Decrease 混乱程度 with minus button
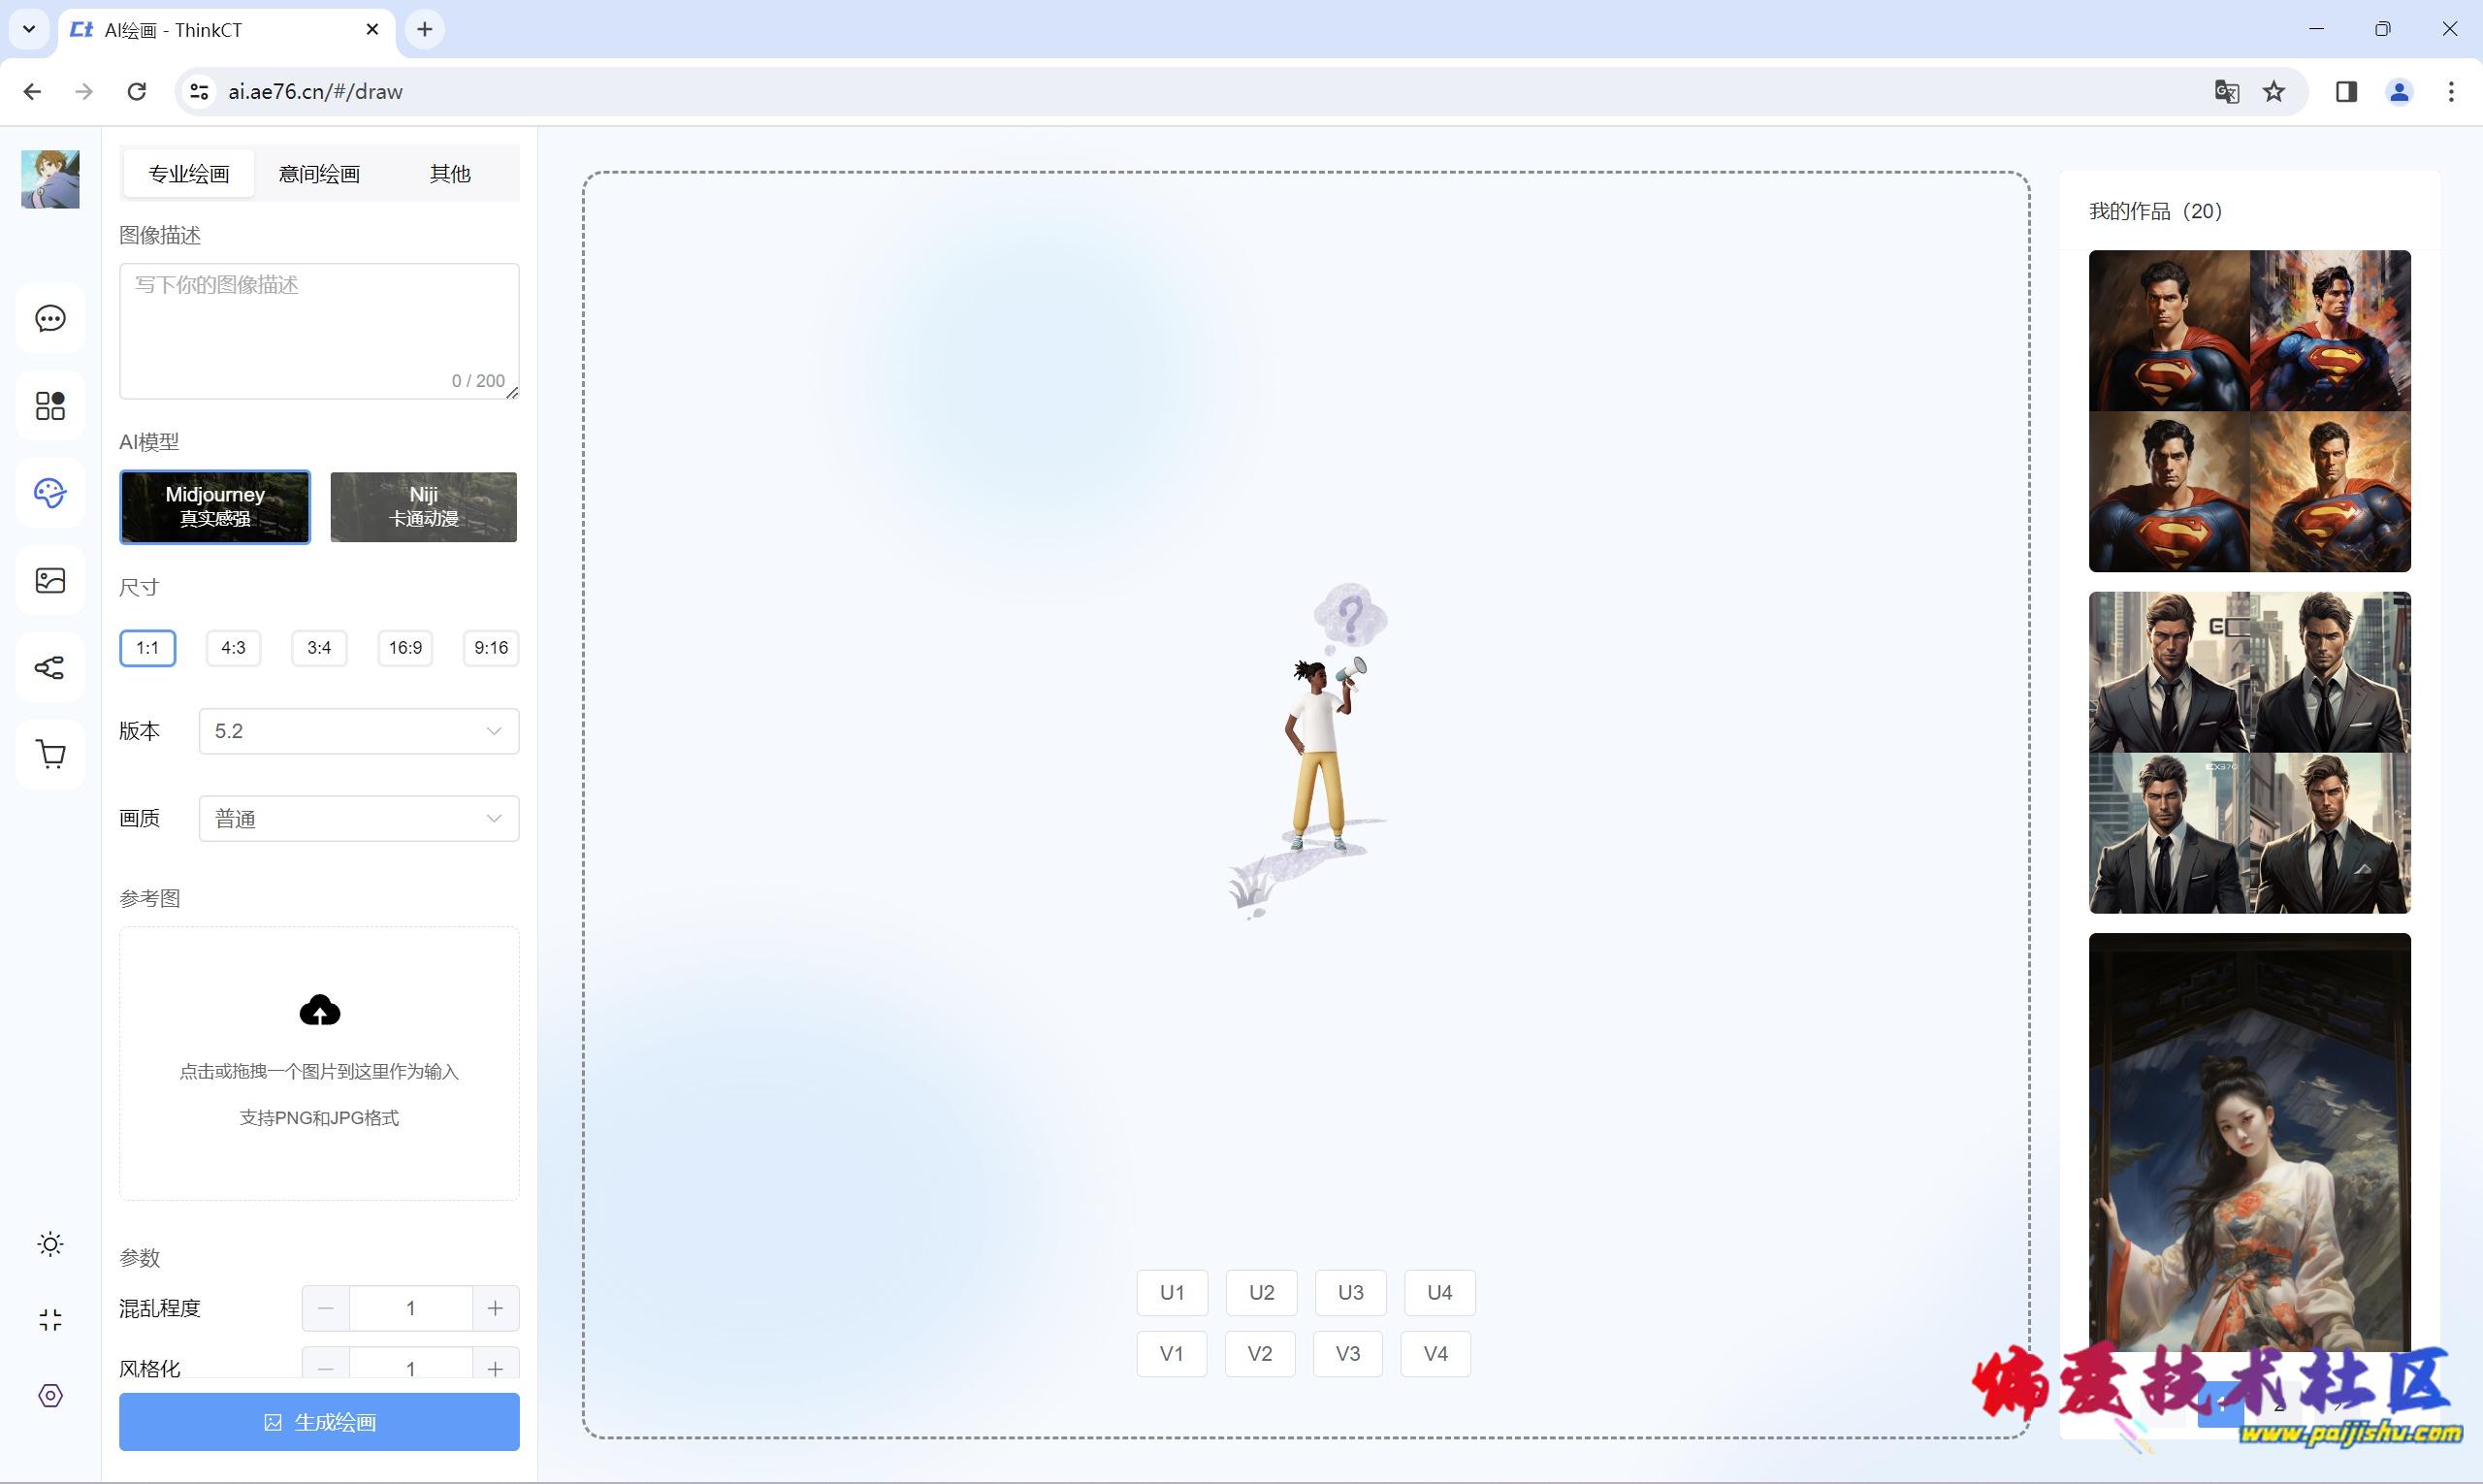This screenshot has height=1484, width=2483. 326,1309
